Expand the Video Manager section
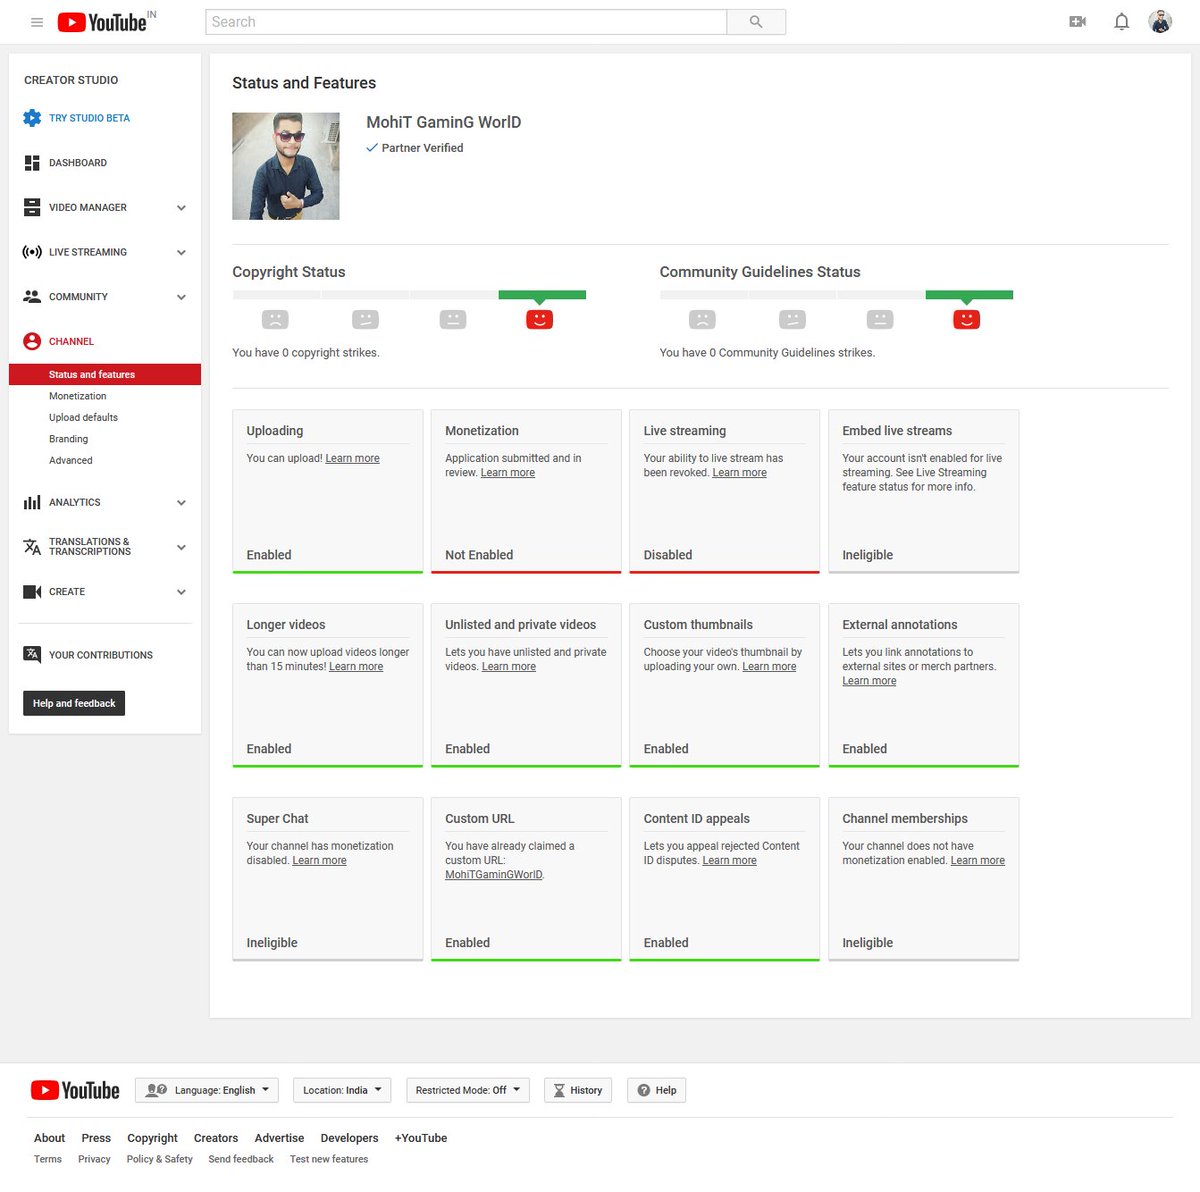This screenshot has width=1200, height=1192. click(181, 208)
